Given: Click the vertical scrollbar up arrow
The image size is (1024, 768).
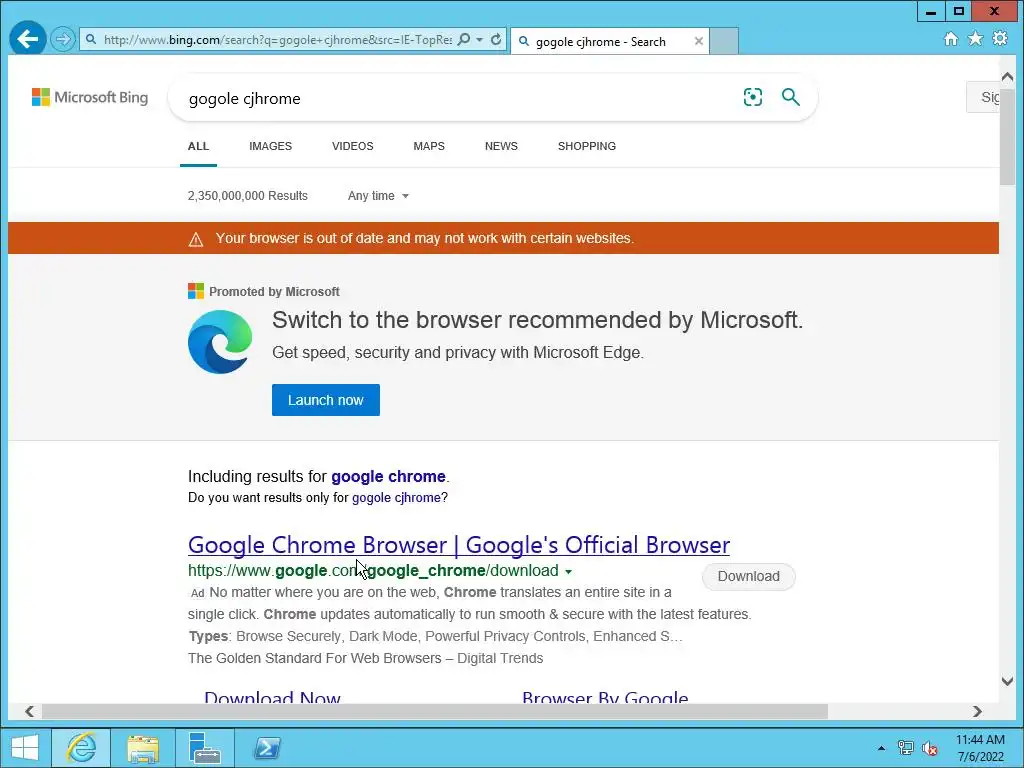Looking at the screenshot, I should [x=1007, y=76].
